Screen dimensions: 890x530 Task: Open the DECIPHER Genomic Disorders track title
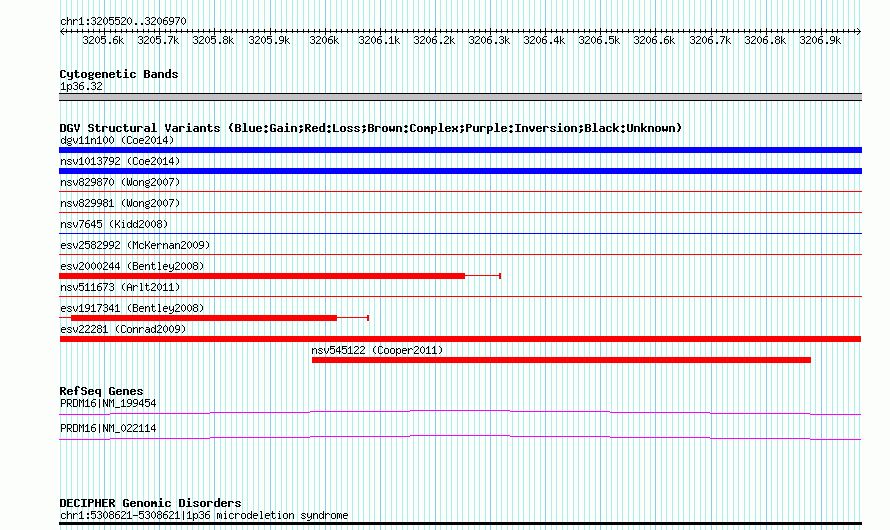pyautogui.click(x=150, y=503)
